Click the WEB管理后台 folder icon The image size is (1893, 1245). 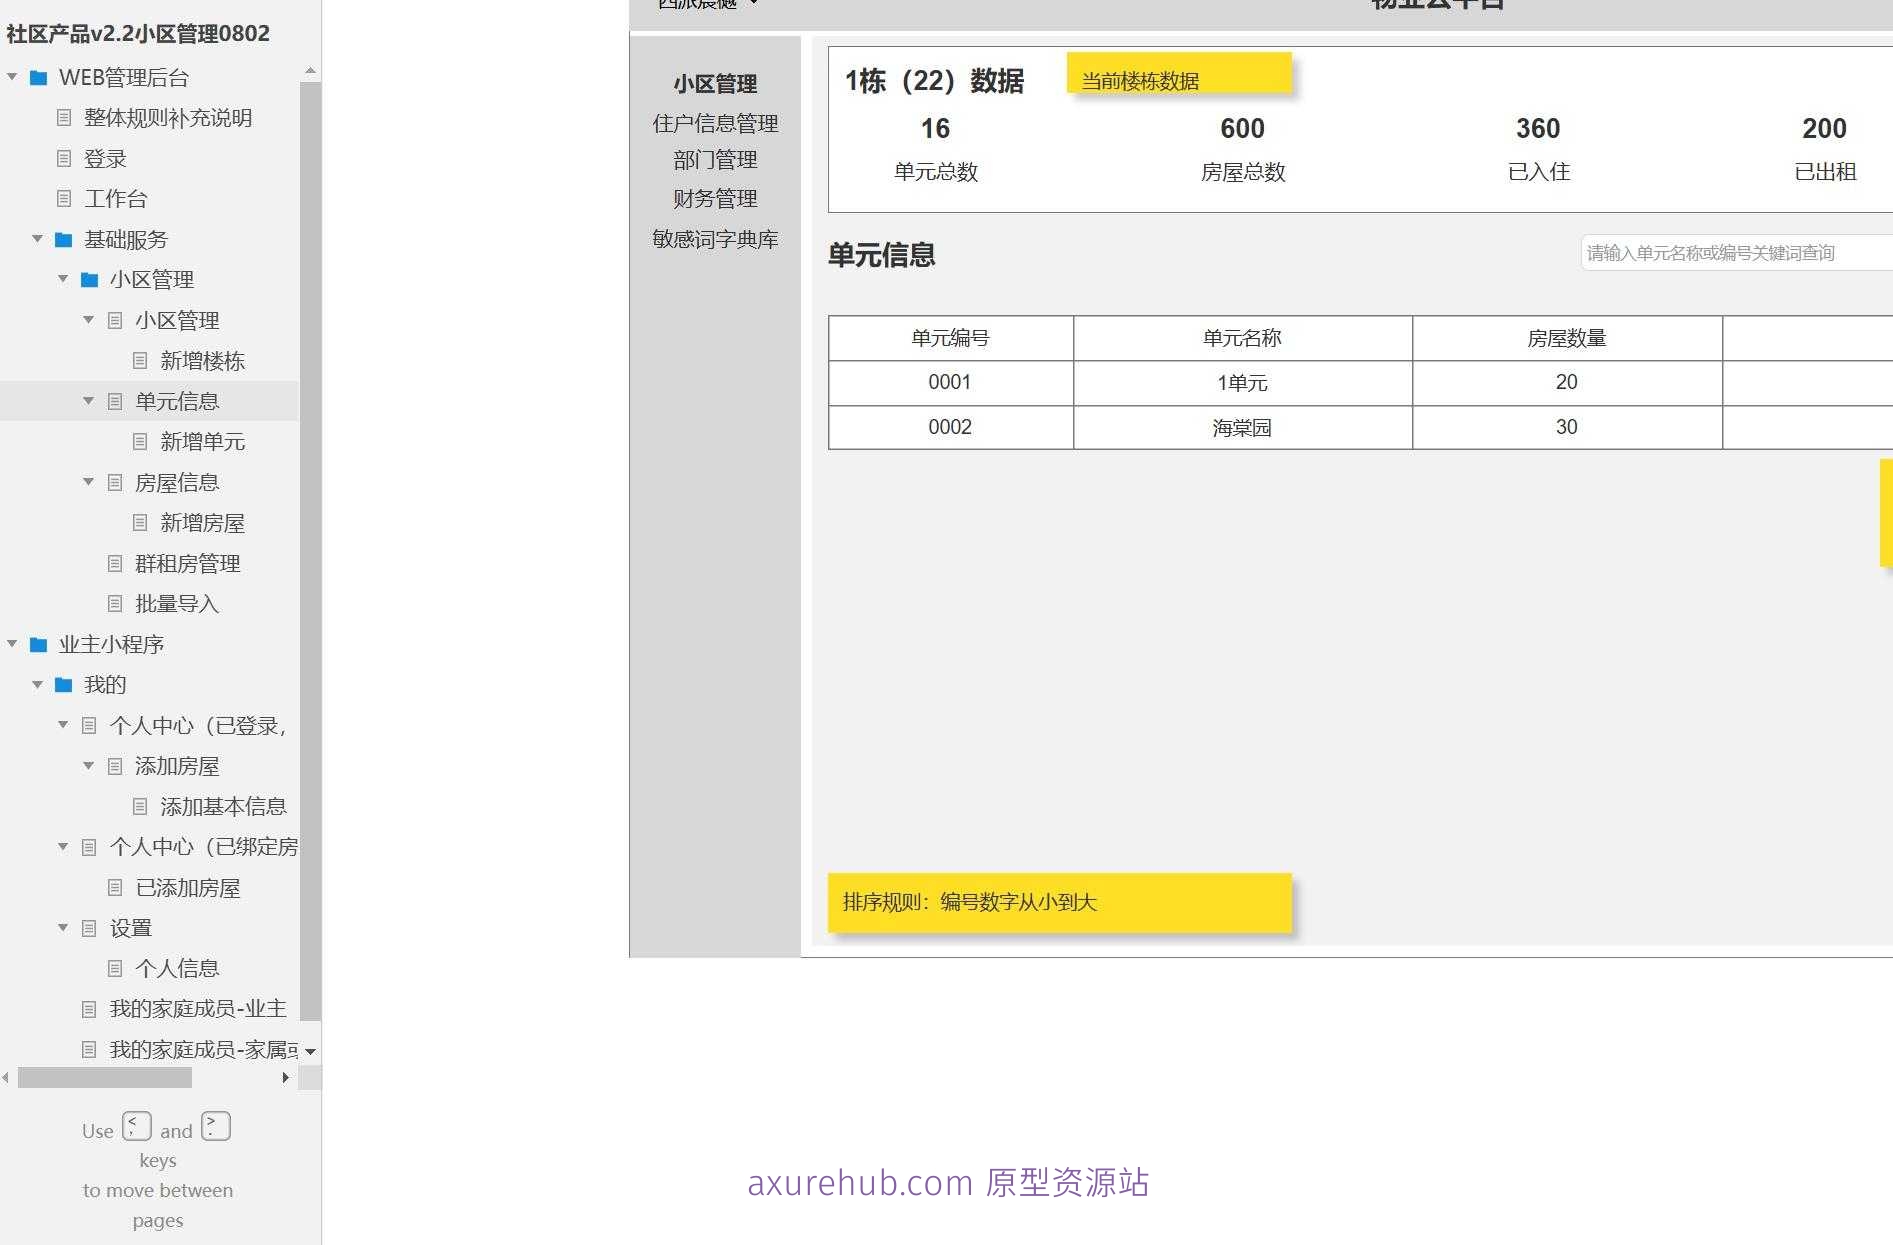(x=38, y=77)
